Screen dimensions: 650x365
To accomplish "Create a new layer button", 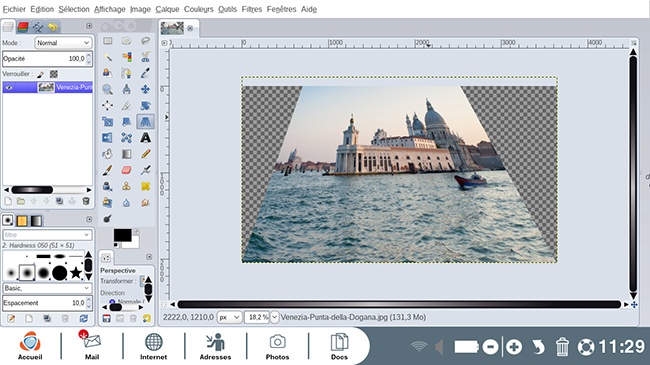I will [x=8, y=201].
